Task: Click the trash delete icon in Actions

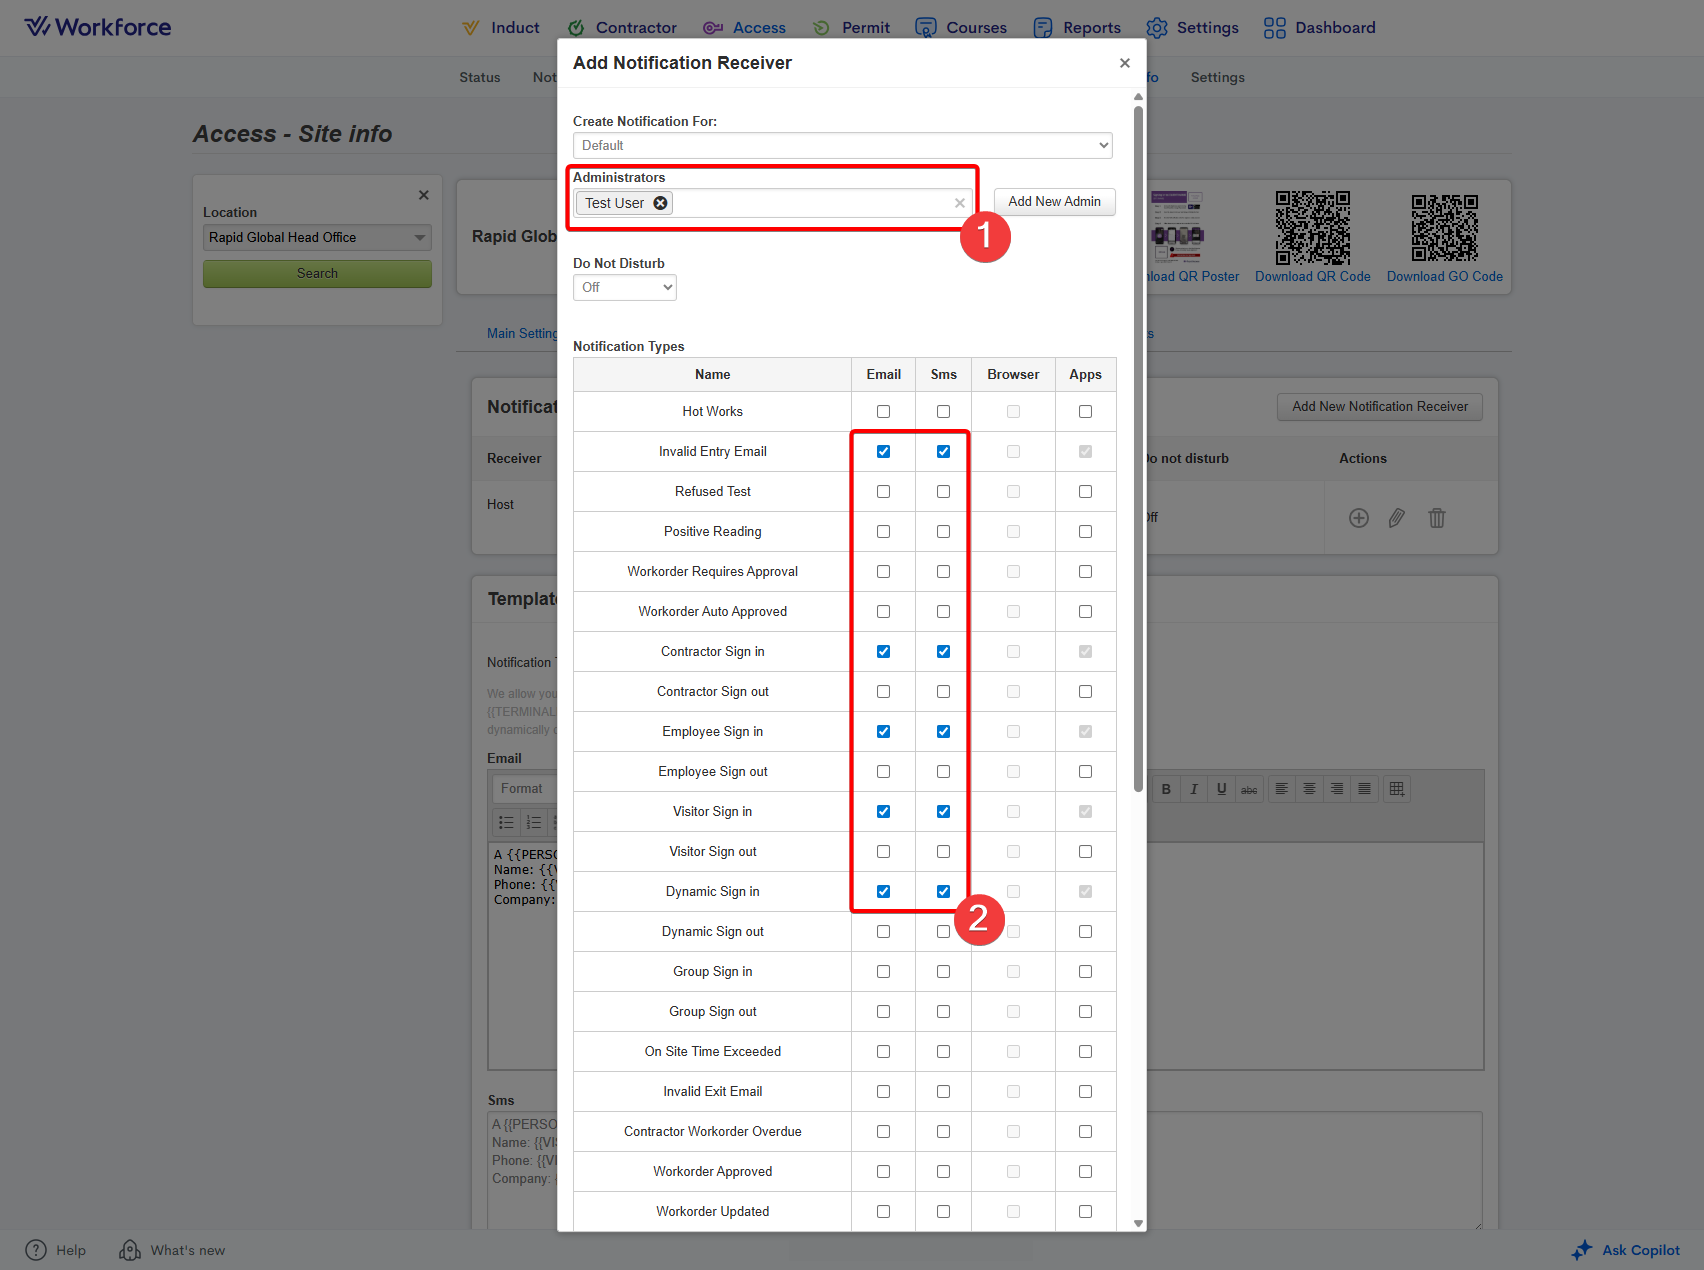Action: (1436, 518)
